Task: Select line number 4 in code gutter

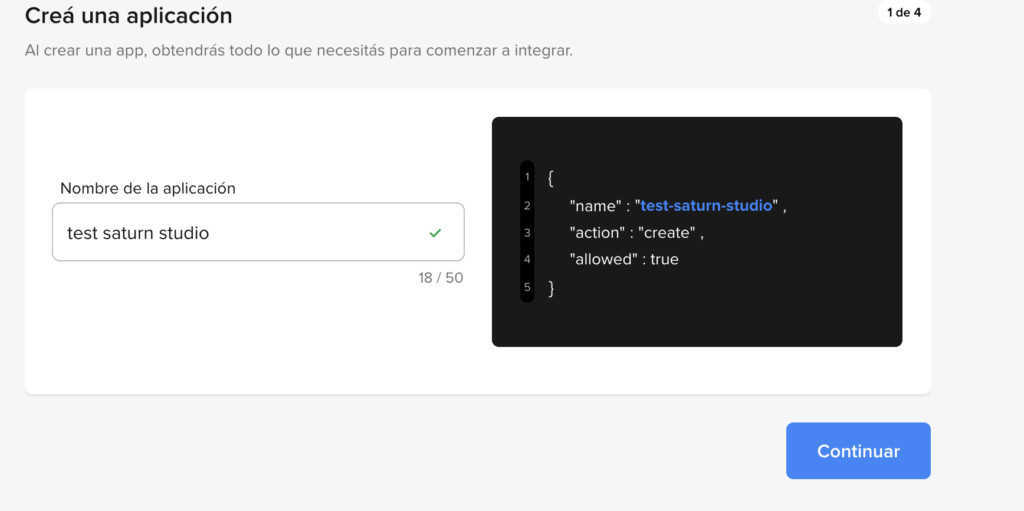Action: click(527, 260)
